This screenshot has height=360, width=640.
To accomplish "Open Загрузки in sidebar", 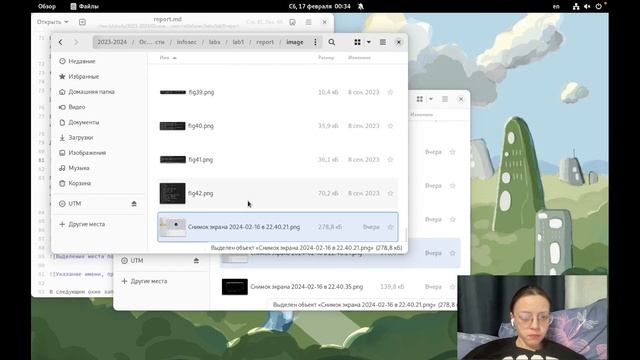I will point(99,138).
